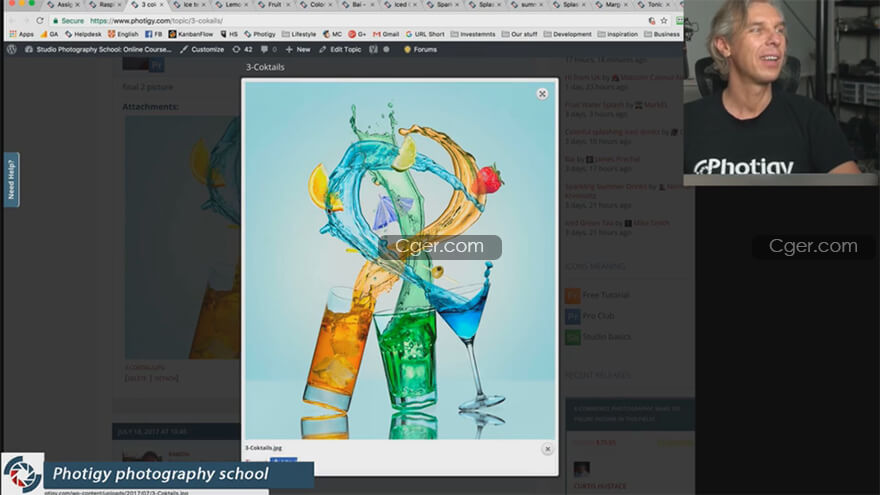Click the Need Help? side tab

pos(11,180)
